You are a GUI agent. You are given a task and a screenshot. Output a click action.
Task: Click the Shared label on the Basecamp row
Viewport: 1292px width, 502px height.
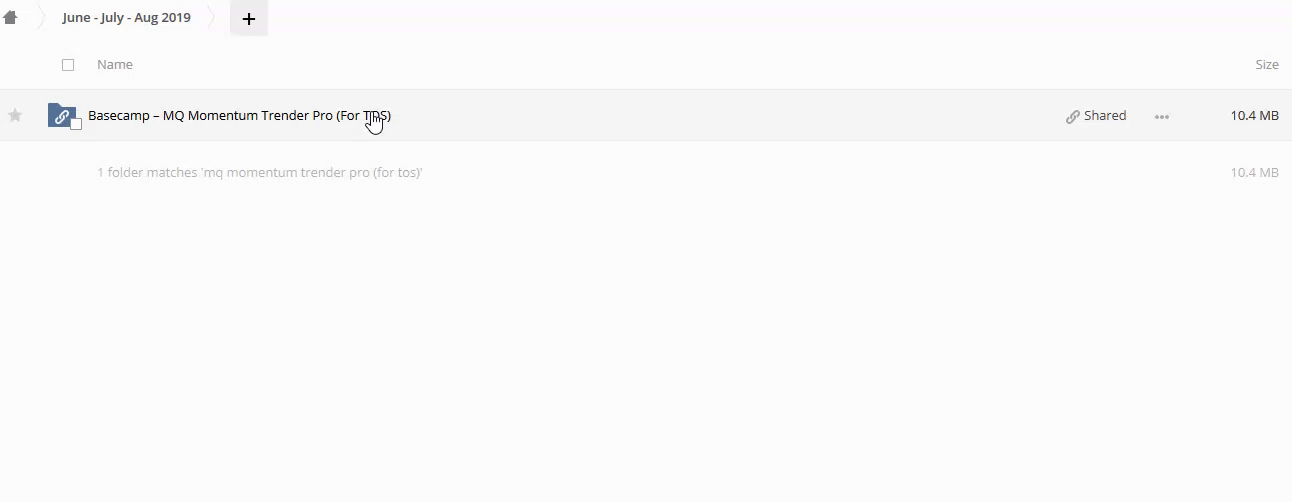click(1105, 115)
